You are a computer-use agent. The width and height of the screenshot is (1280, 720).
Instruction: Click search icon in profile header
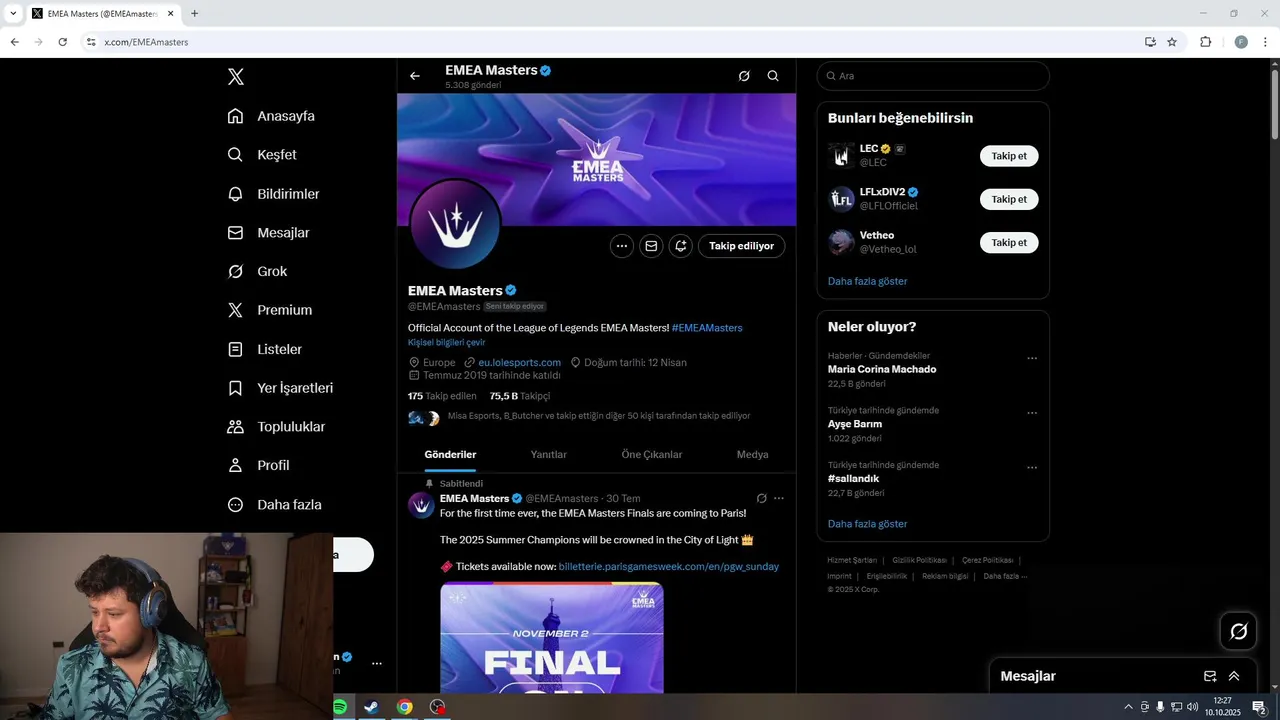(x=773, y=76)
